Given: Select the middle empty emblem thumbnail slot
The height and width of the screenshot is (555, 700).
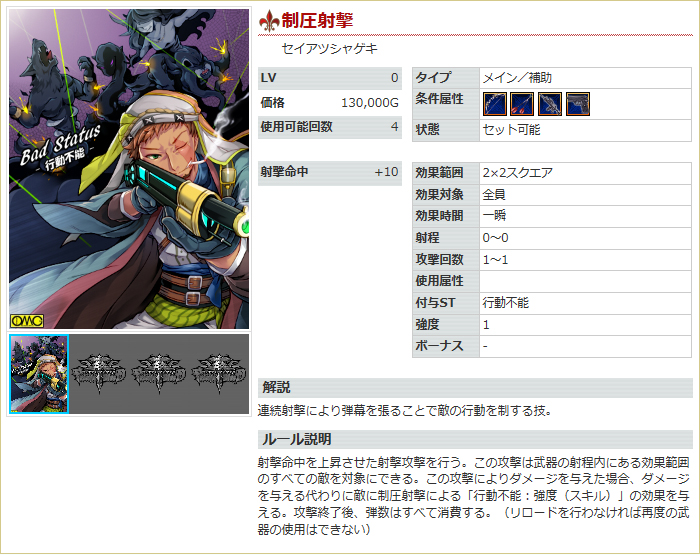Looking at the screenshot, I should [158, 374].
